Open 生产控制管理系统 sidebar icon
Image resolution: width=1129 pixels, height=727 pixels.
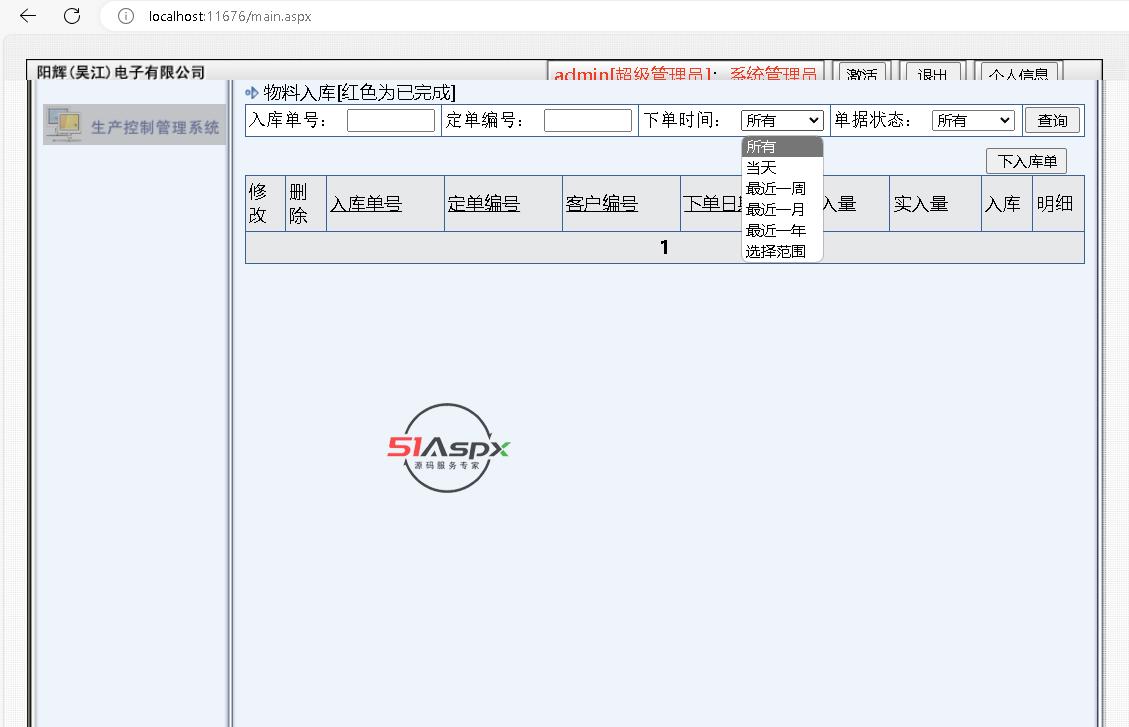[x=63, y=125]
